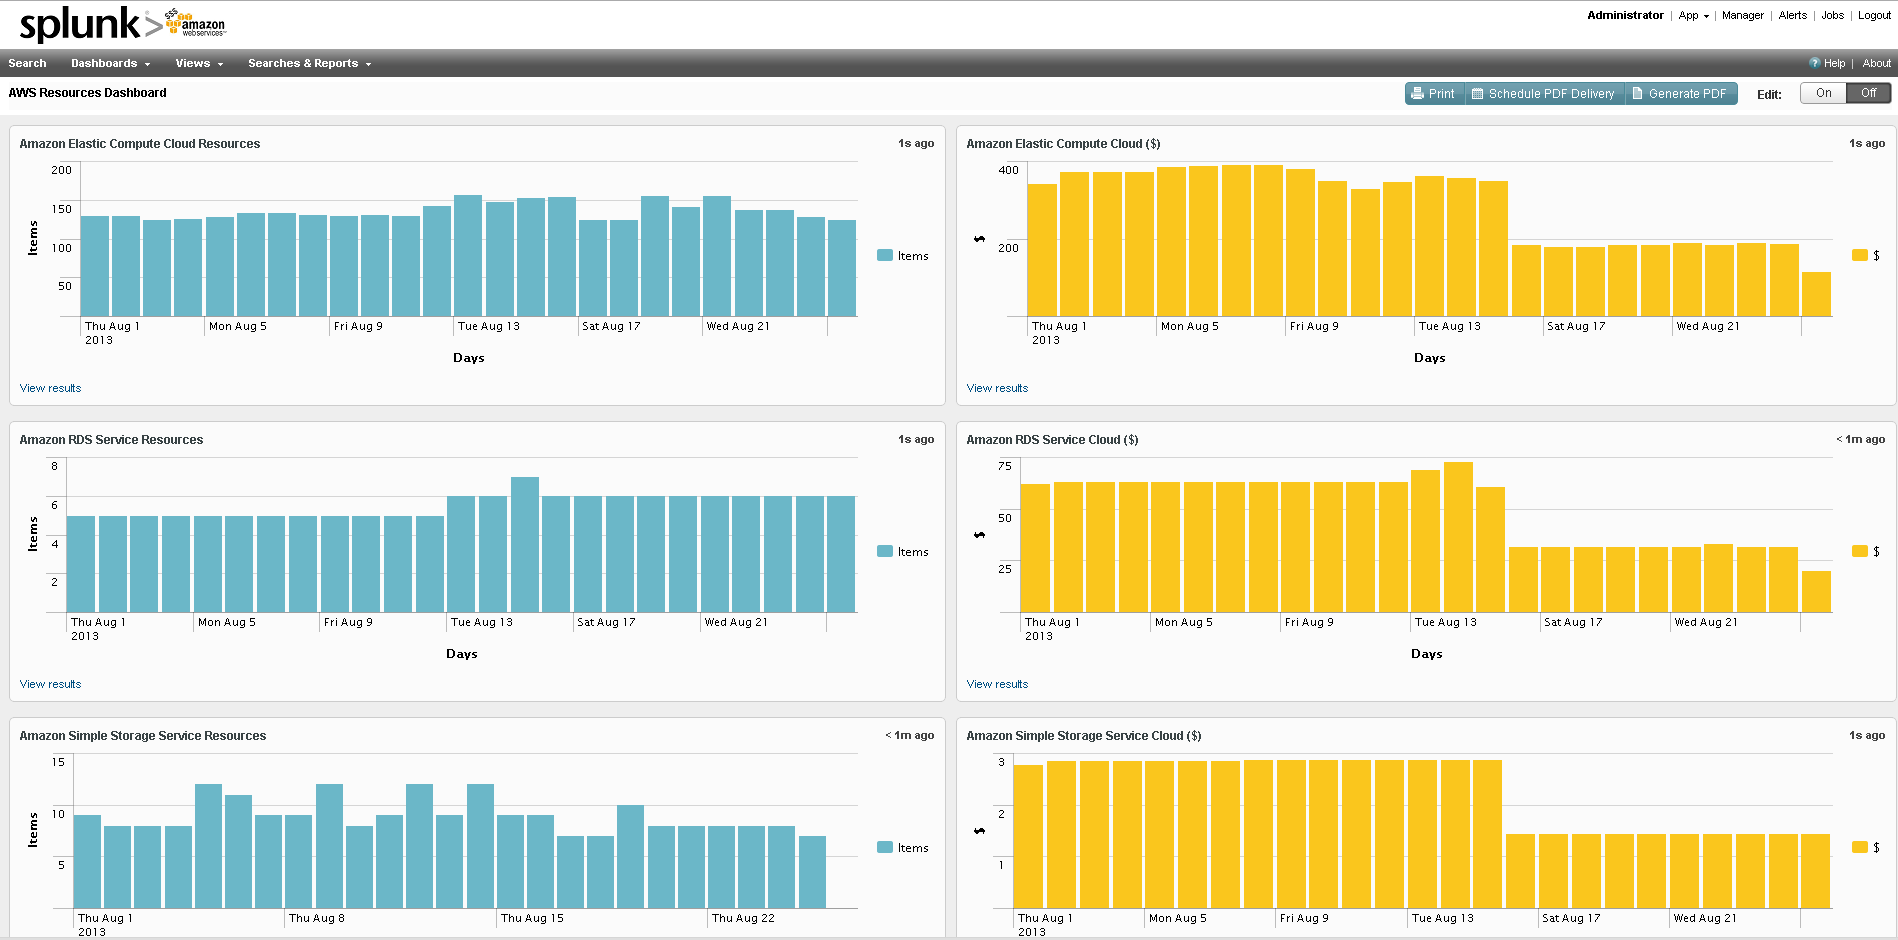
Task: Click 'Tue Aug 13' axis label in EC2 Resources chart
Action: (x=489, y=326)
